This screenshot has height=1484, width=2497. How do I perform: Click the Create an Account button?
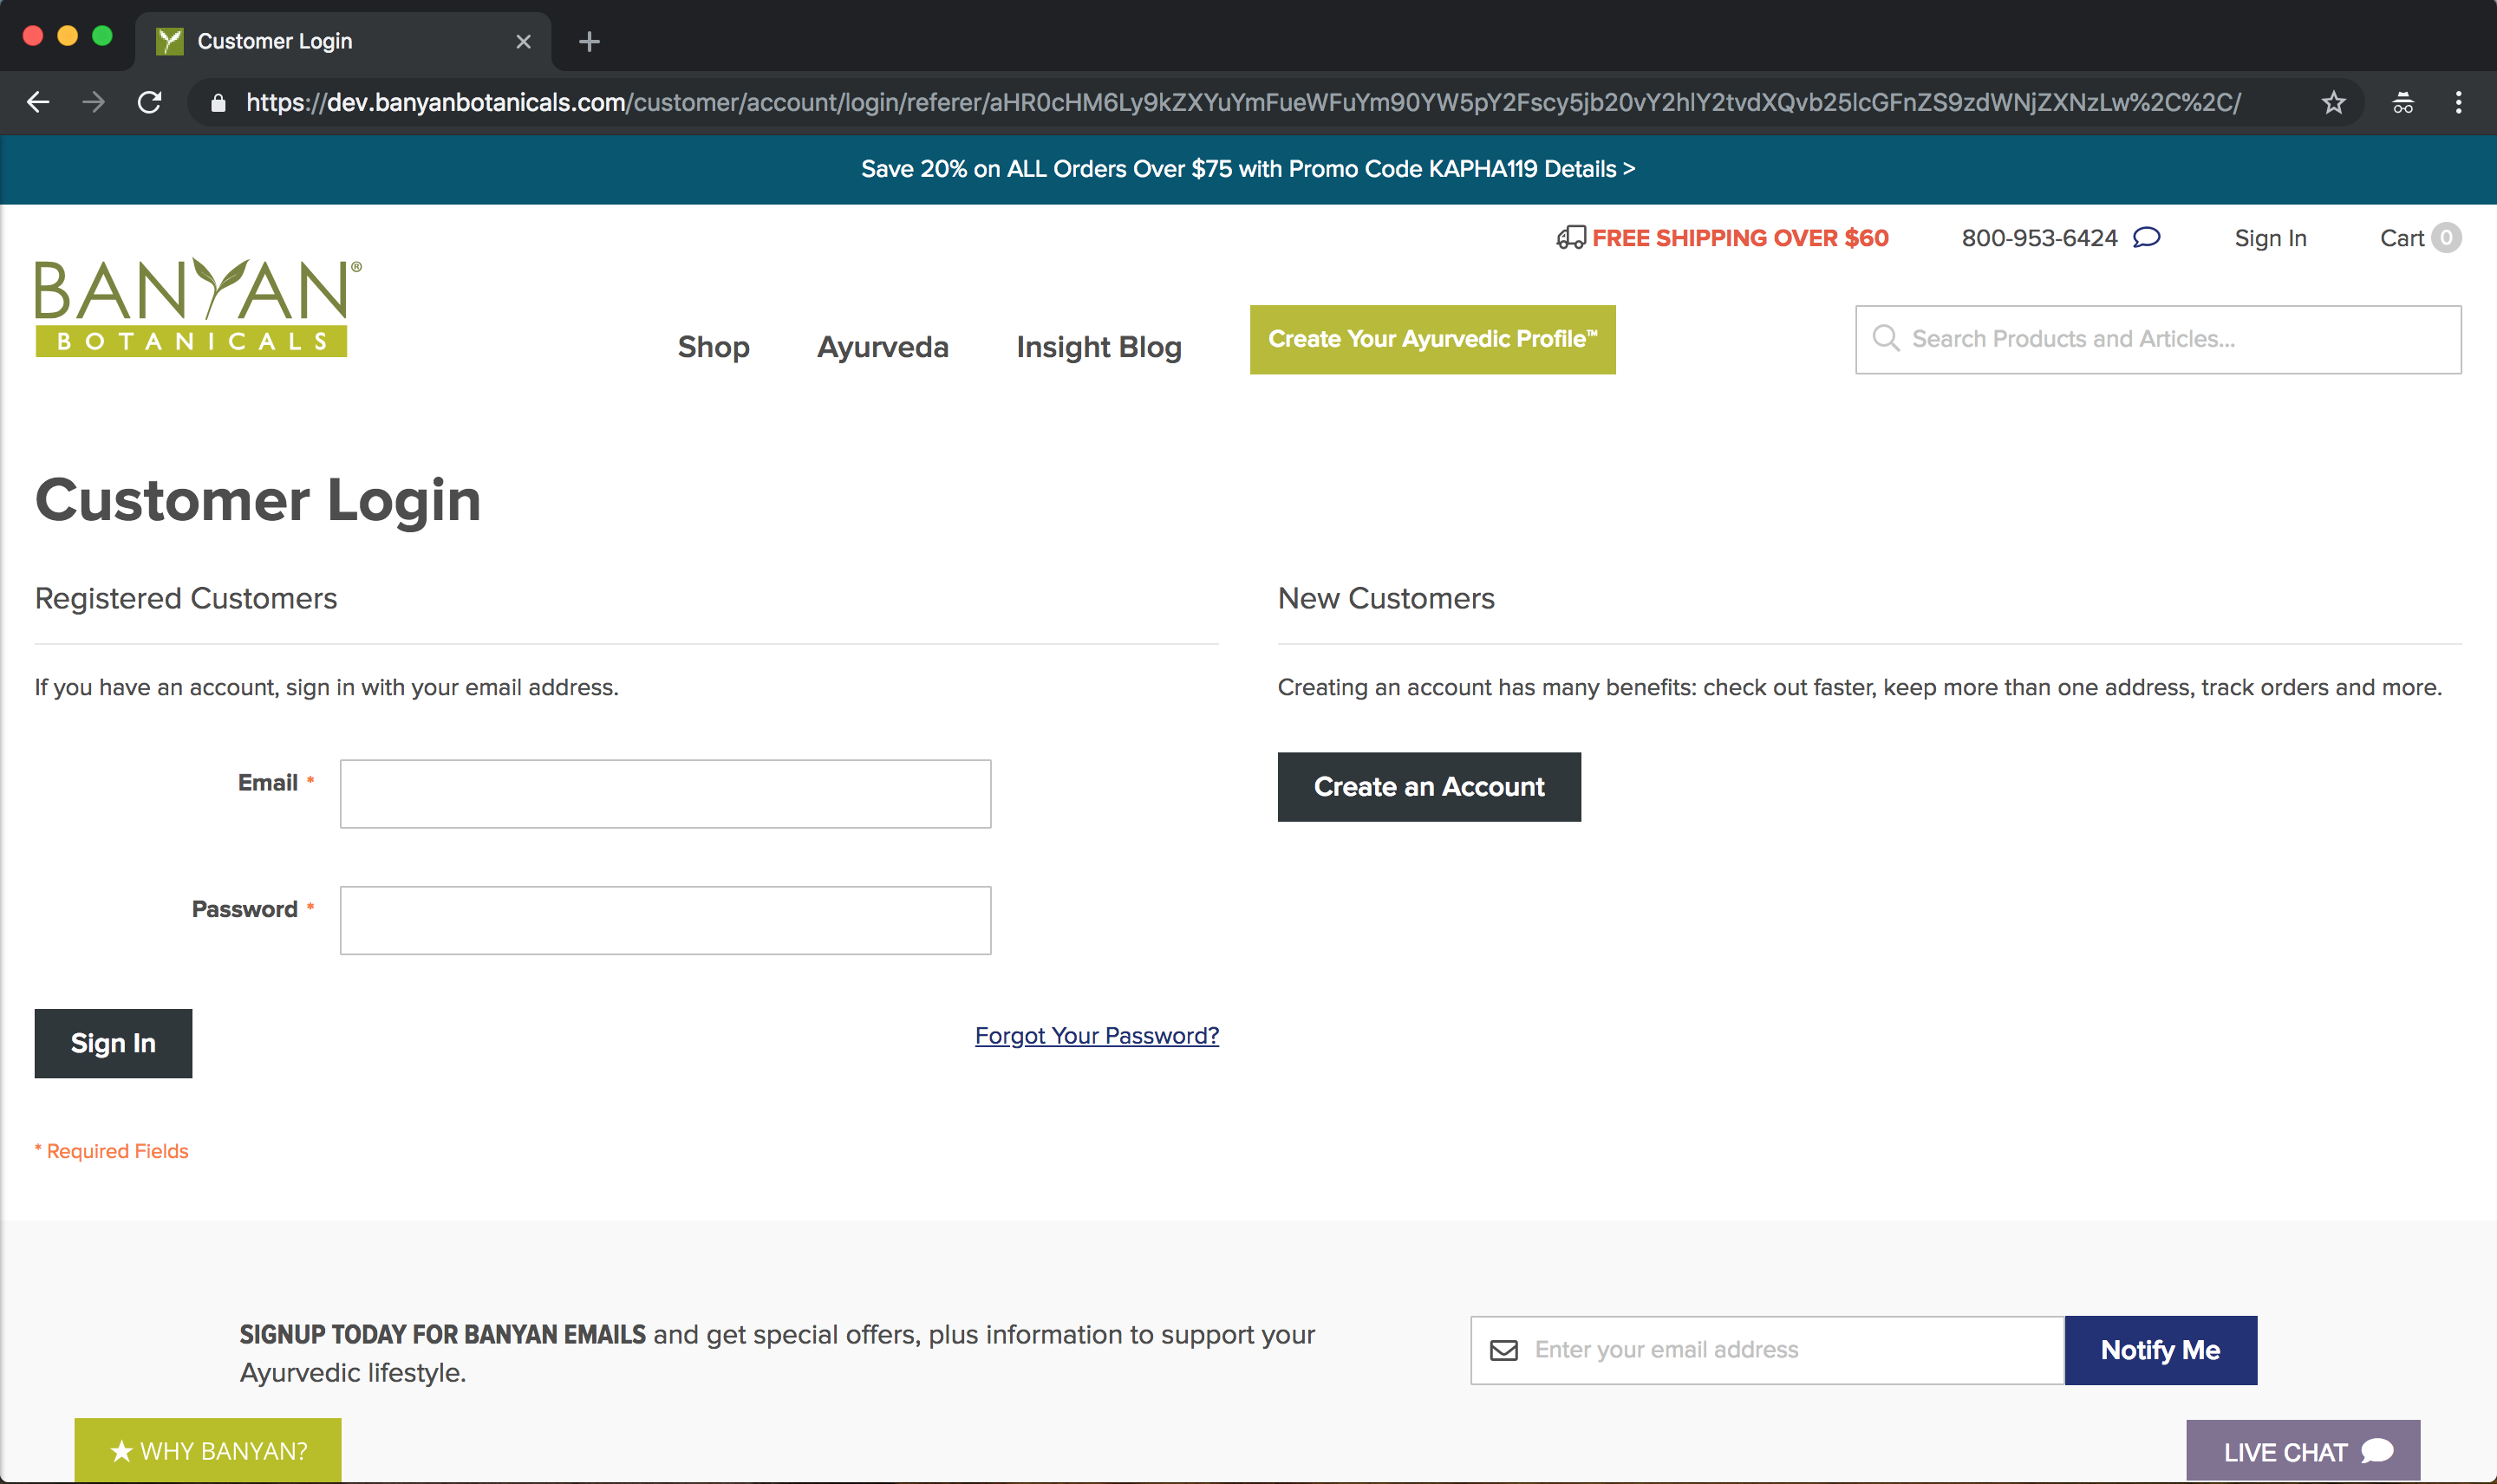1429,787
